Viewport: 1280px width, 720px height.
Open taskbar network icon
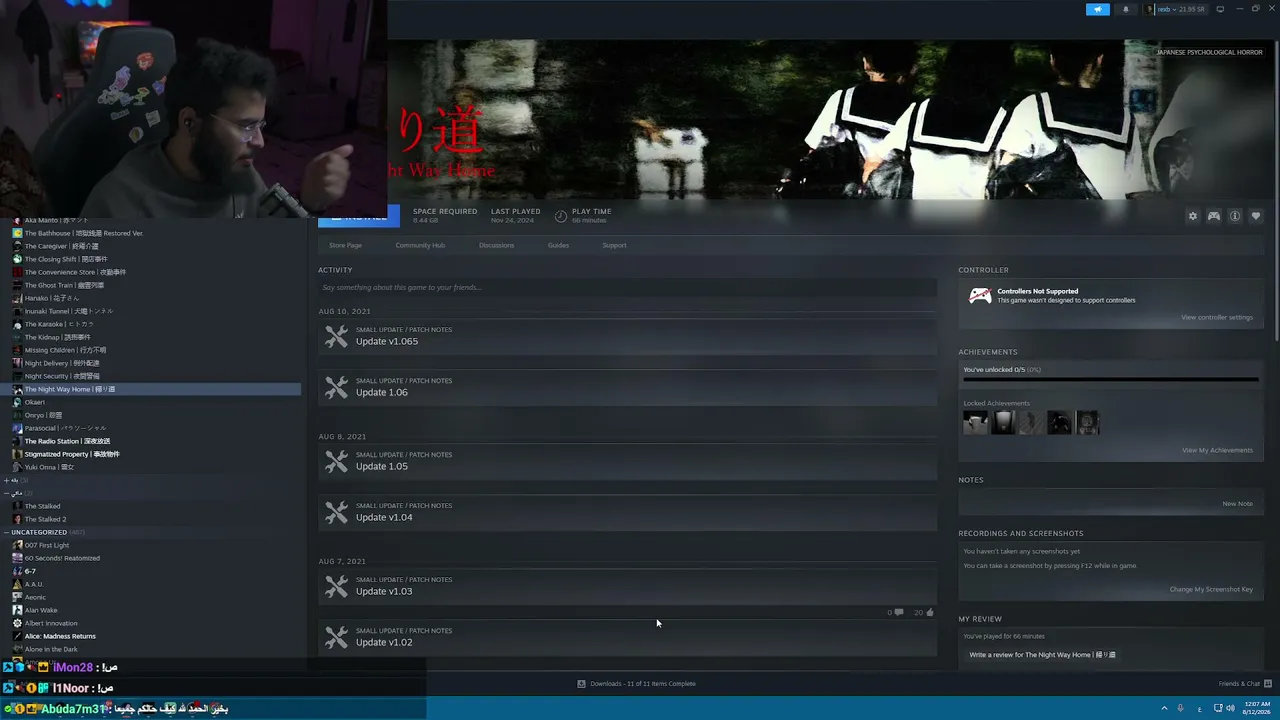[1217, 708]
